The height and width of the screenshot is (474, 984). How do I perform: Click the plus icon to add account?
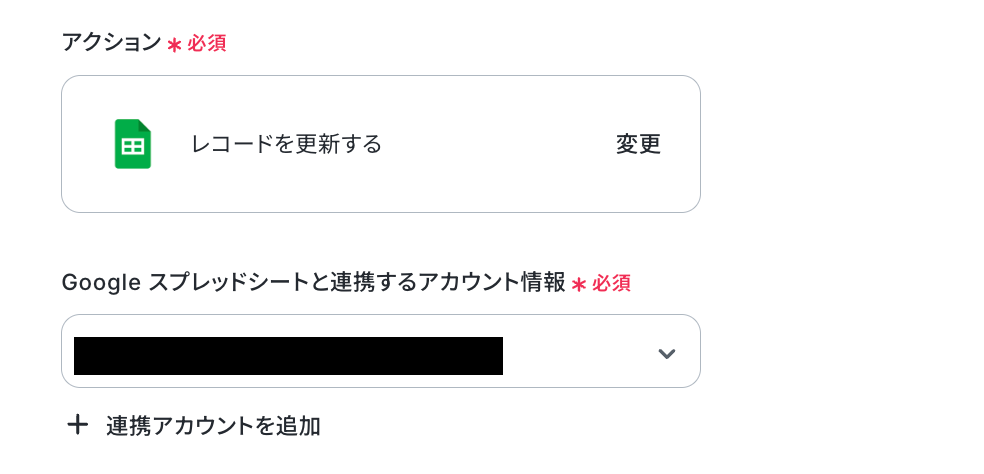77,425
